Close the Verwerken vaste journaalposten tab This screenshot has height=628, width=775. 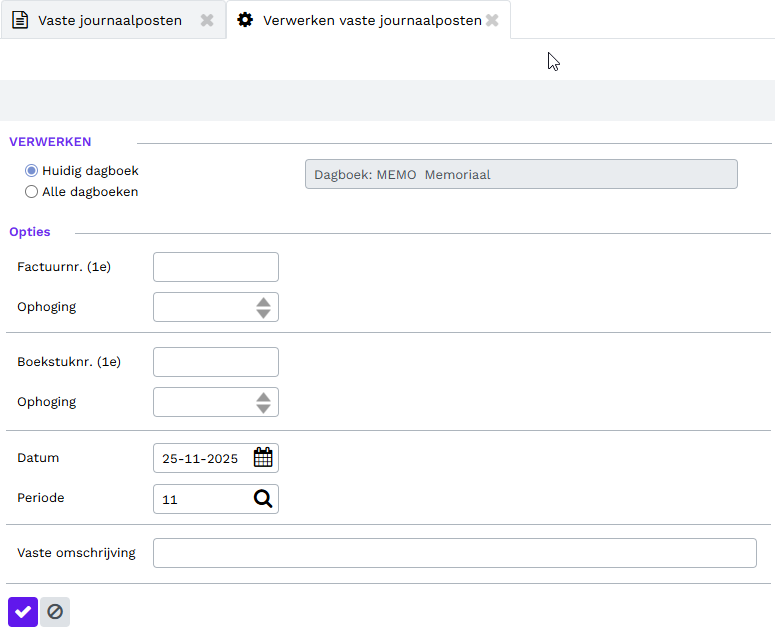(492, 20)
